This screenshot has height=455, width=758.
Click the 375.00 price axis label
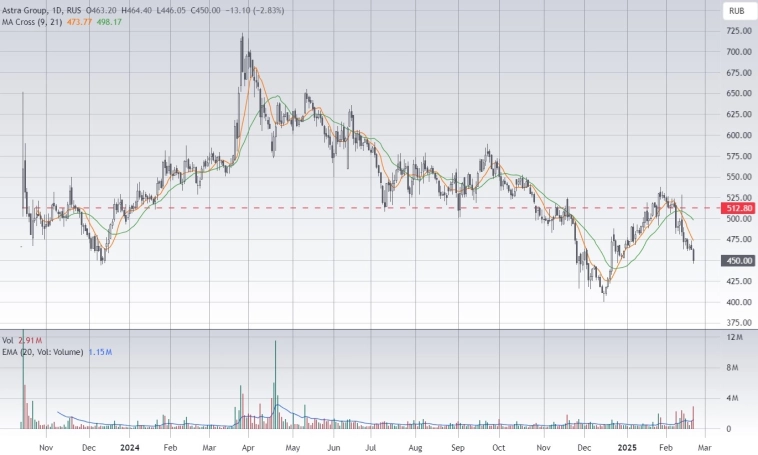click(739, 323)
